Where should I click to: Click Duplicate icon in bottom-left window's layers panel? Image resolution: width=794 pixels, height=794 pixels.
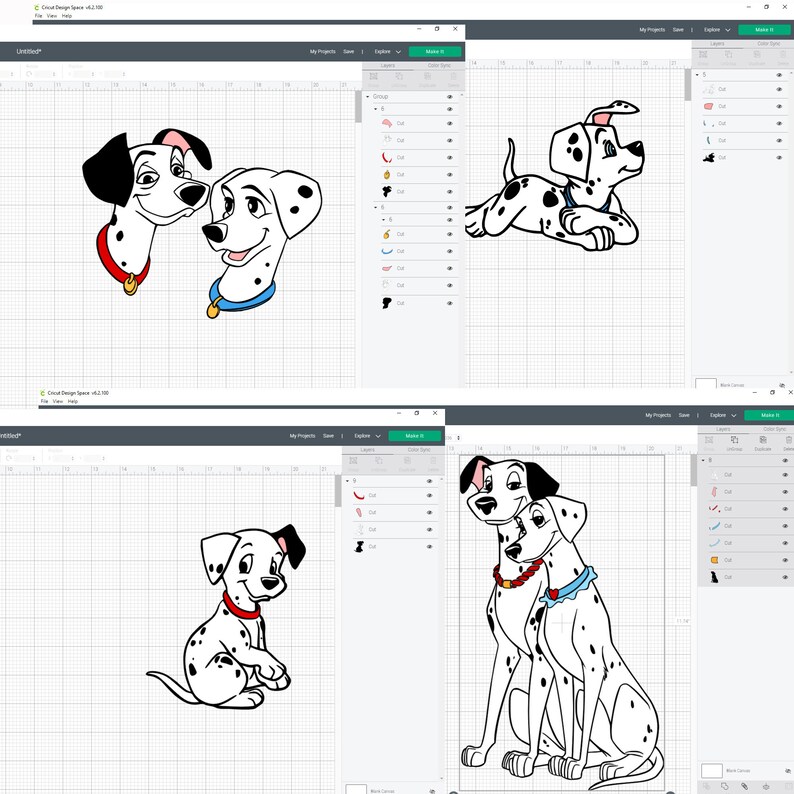(407, 460)
